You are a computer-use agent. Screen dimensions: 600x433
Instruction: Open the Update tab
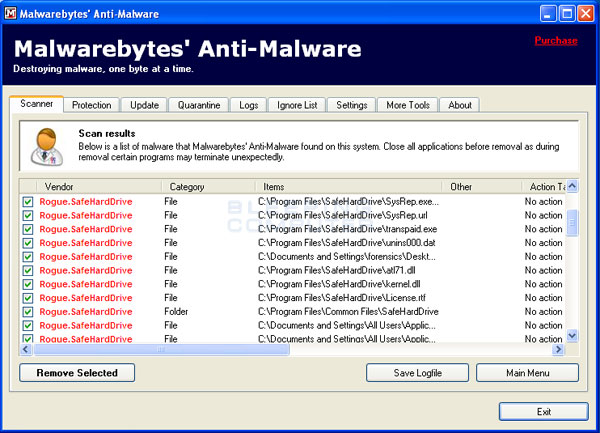tap(144, 105)
